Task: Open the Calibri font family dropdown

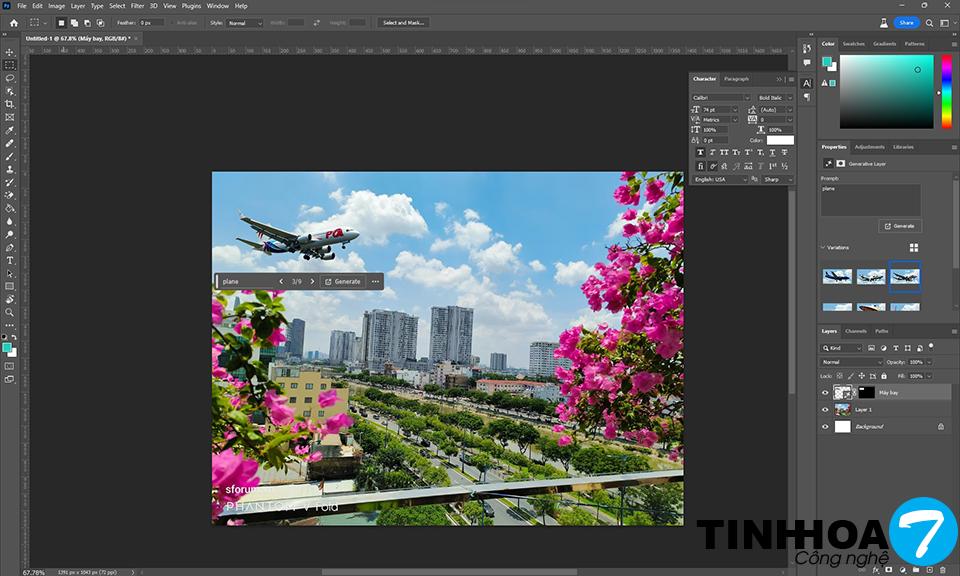Action: click(720, 97)
